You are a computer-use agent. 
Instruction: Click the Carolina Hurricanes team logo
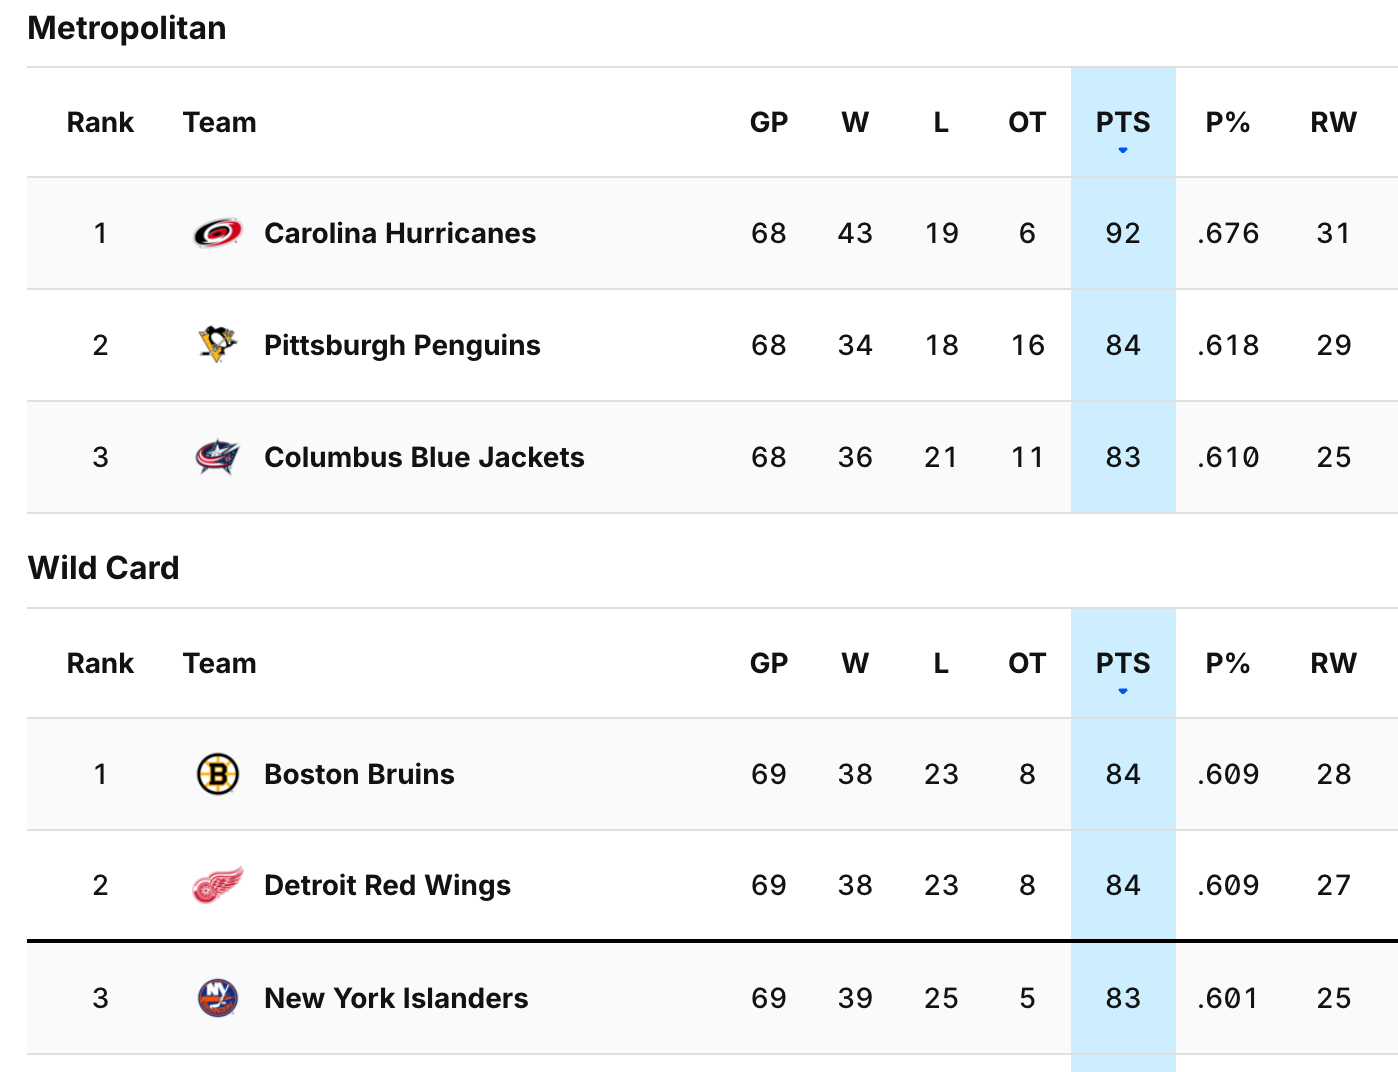tap(217, 233)
